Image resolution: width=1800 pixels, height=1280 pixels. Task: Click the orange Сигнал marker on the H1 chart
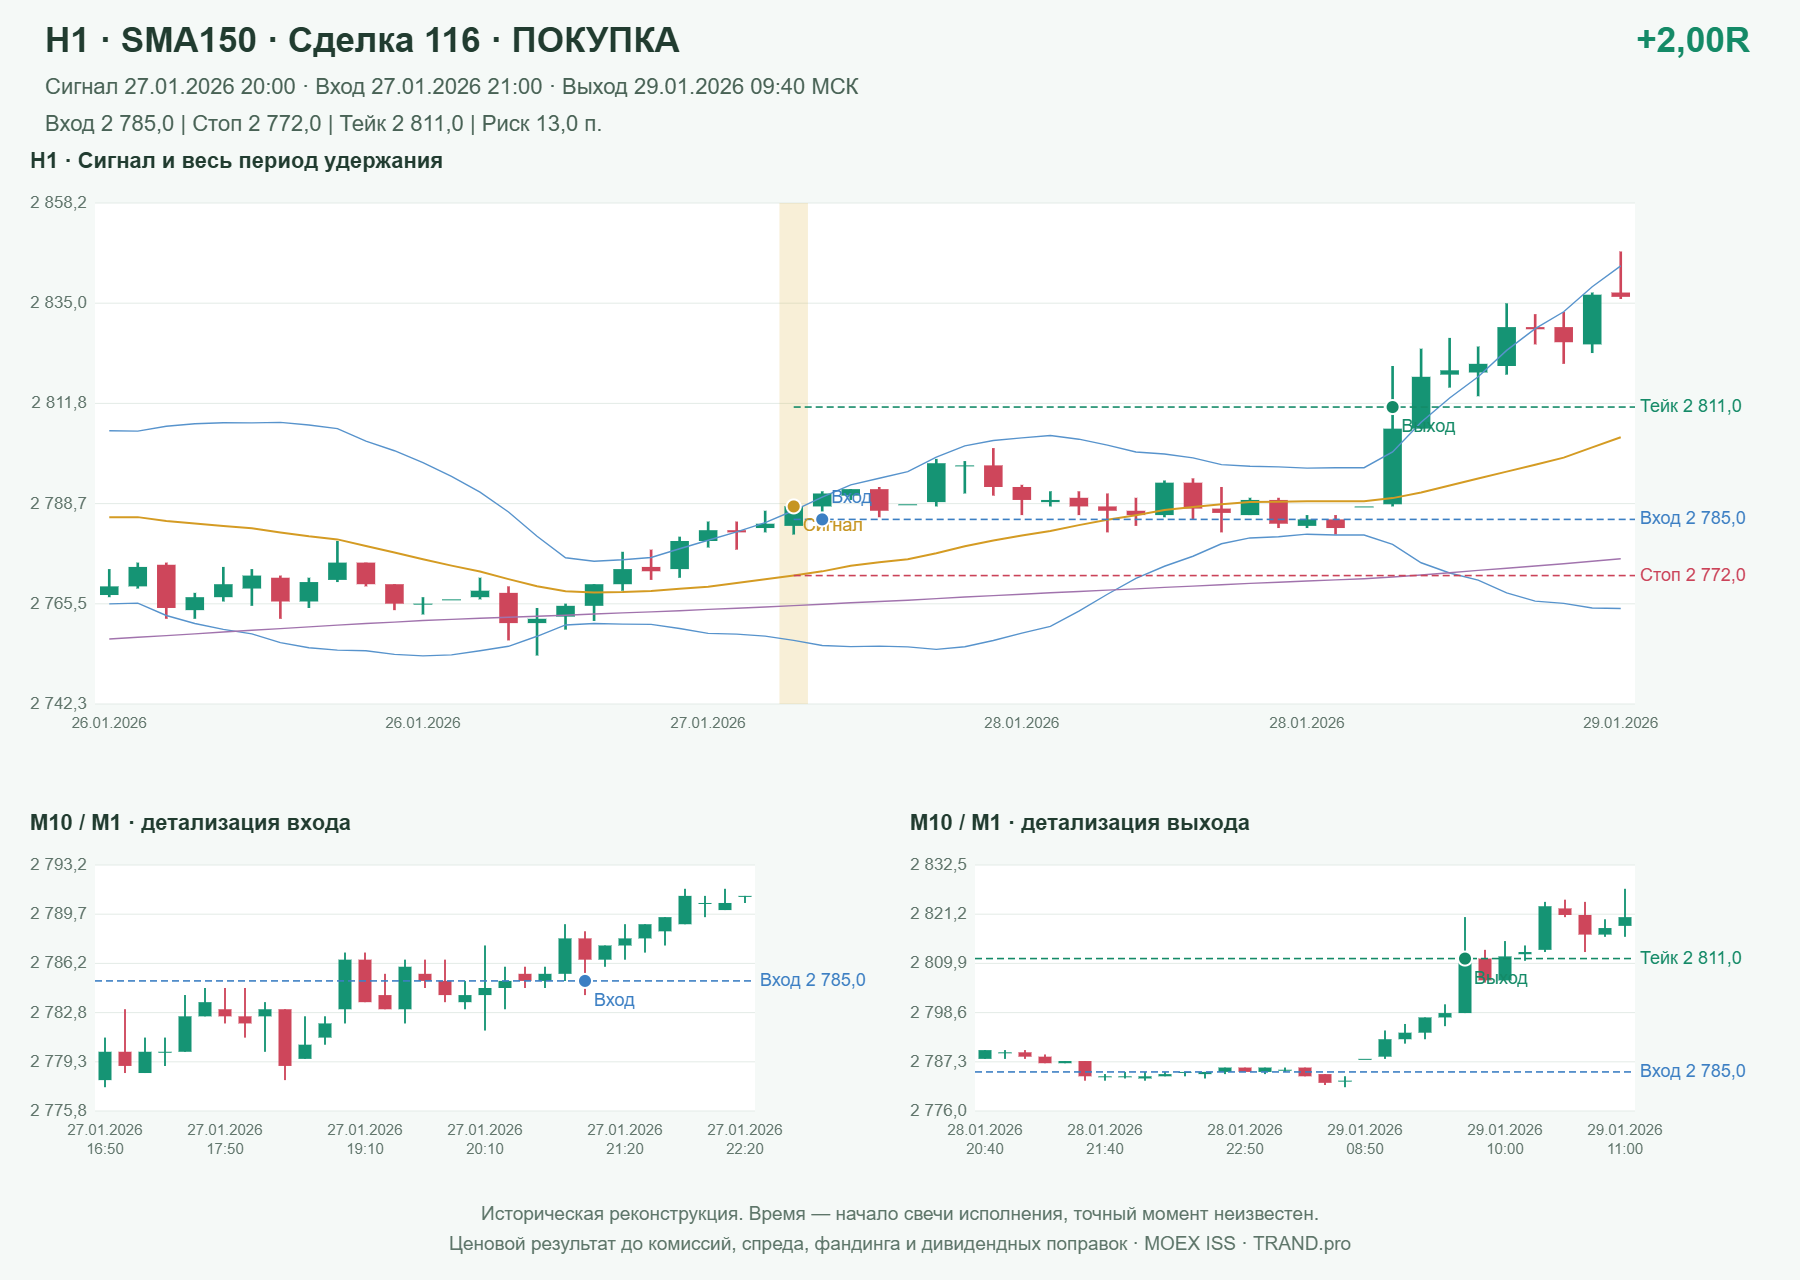pyautogui.click(x=793, y=507)
